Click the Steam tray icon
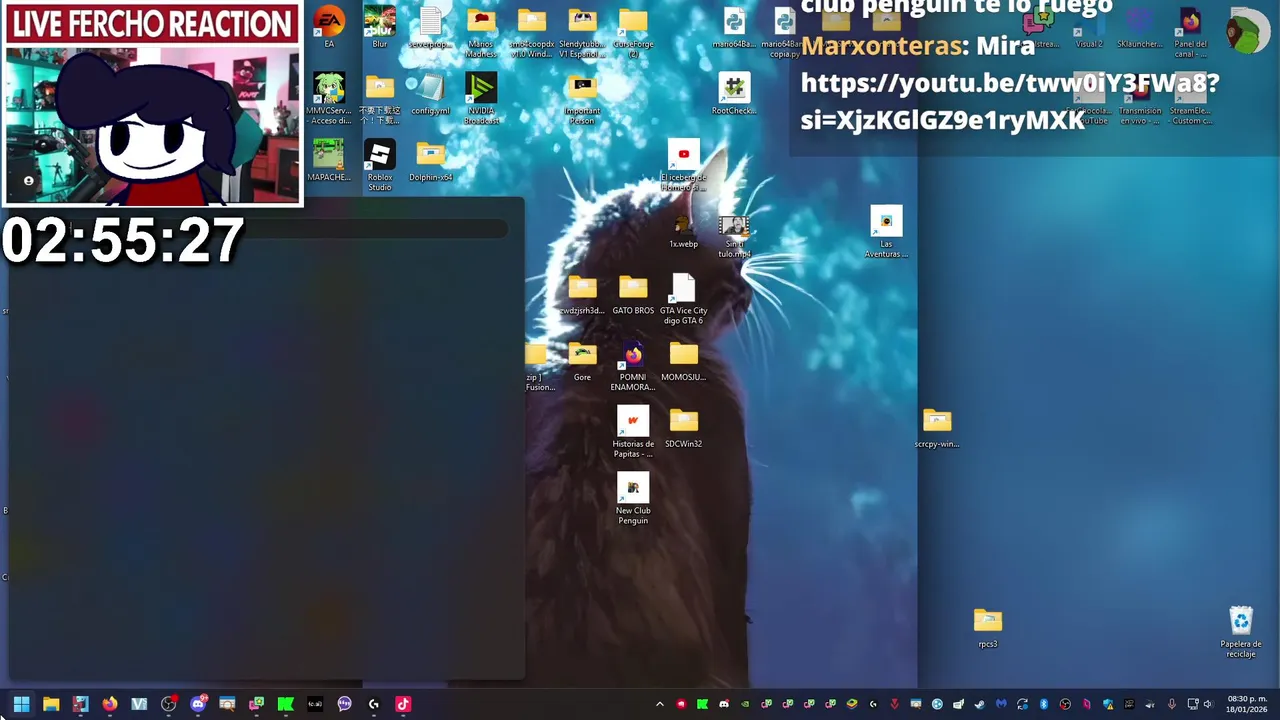Image resolution: width=1280 pixels, height=720 pixels. (x=980, y=704)
